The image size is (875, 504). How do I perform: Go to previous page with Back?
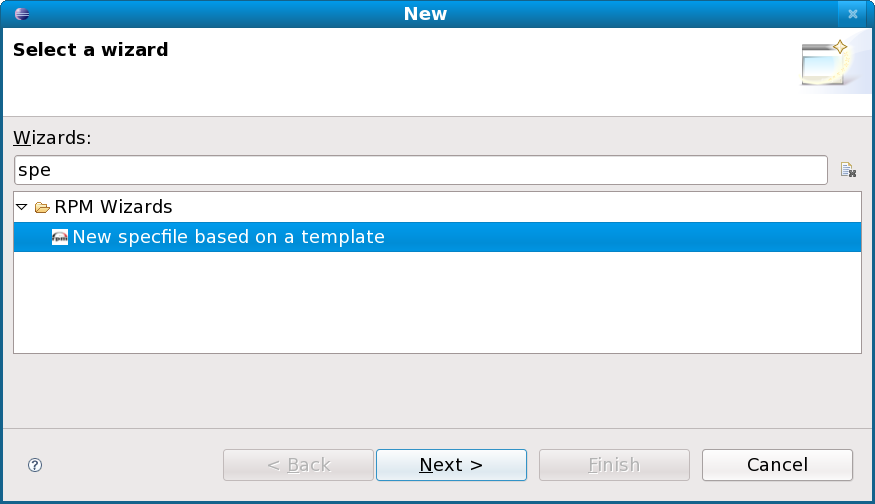tap(299, 465)
